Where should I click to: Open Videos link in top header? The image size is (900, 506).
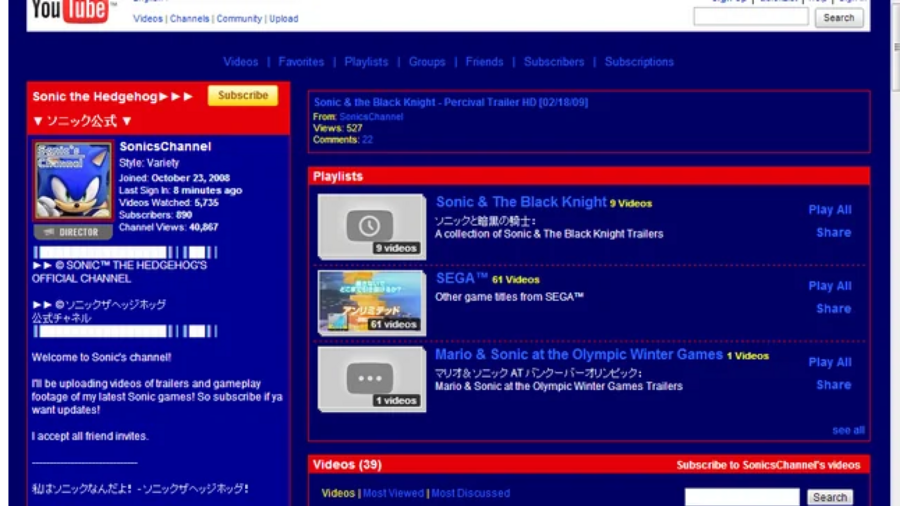pyautogui.click(x=148, y=18)
